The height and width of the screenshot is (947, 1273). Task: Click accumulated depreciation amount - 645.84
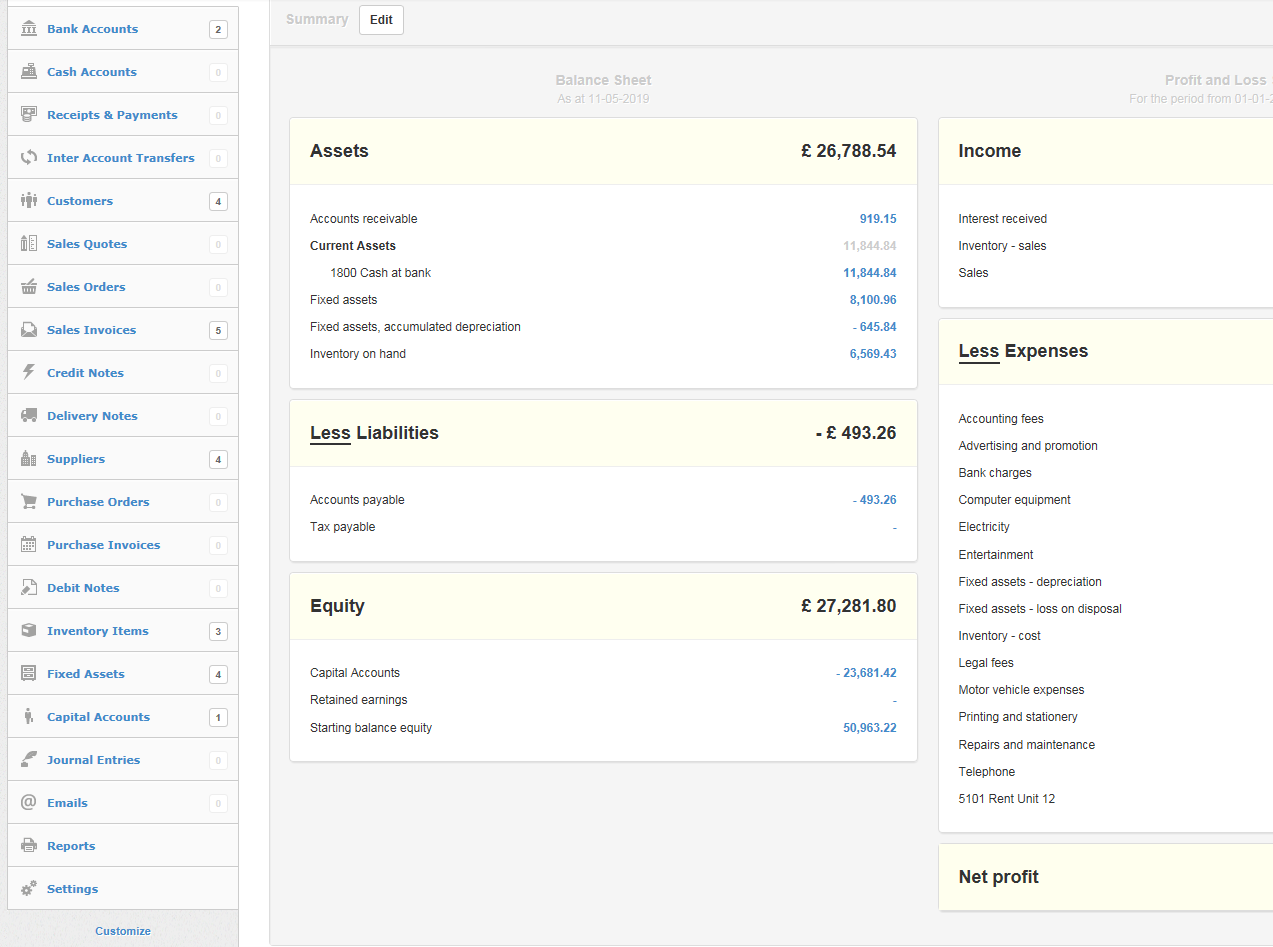point(875,327)
